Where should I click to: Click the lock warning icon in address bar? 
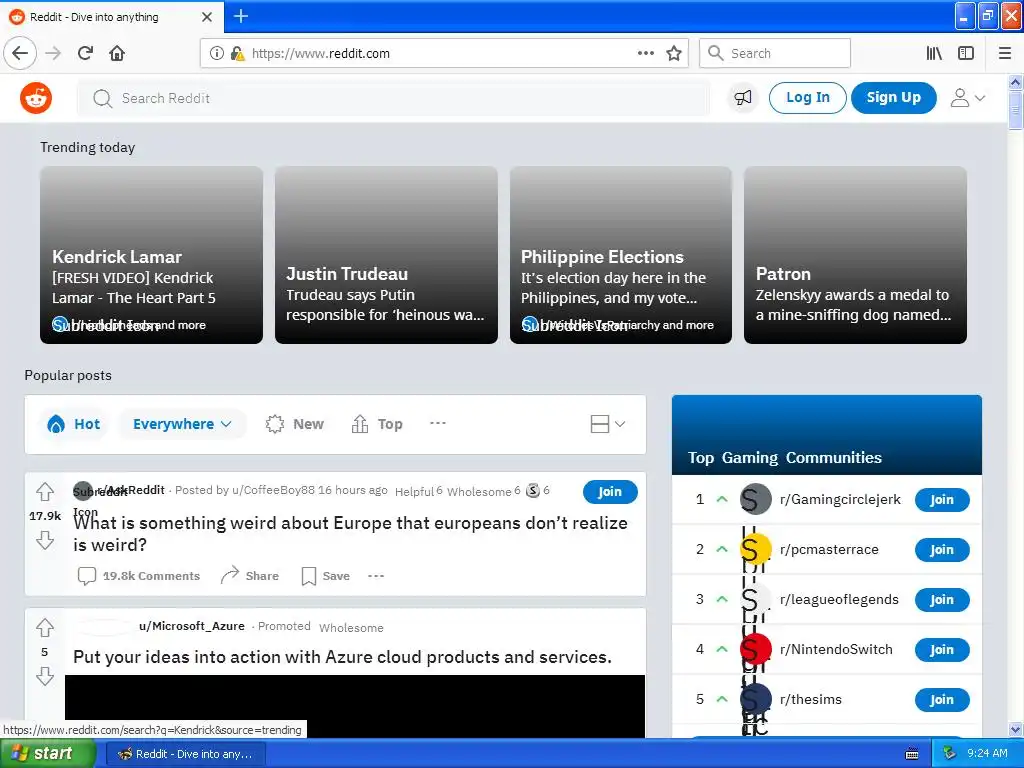[237, 53]
